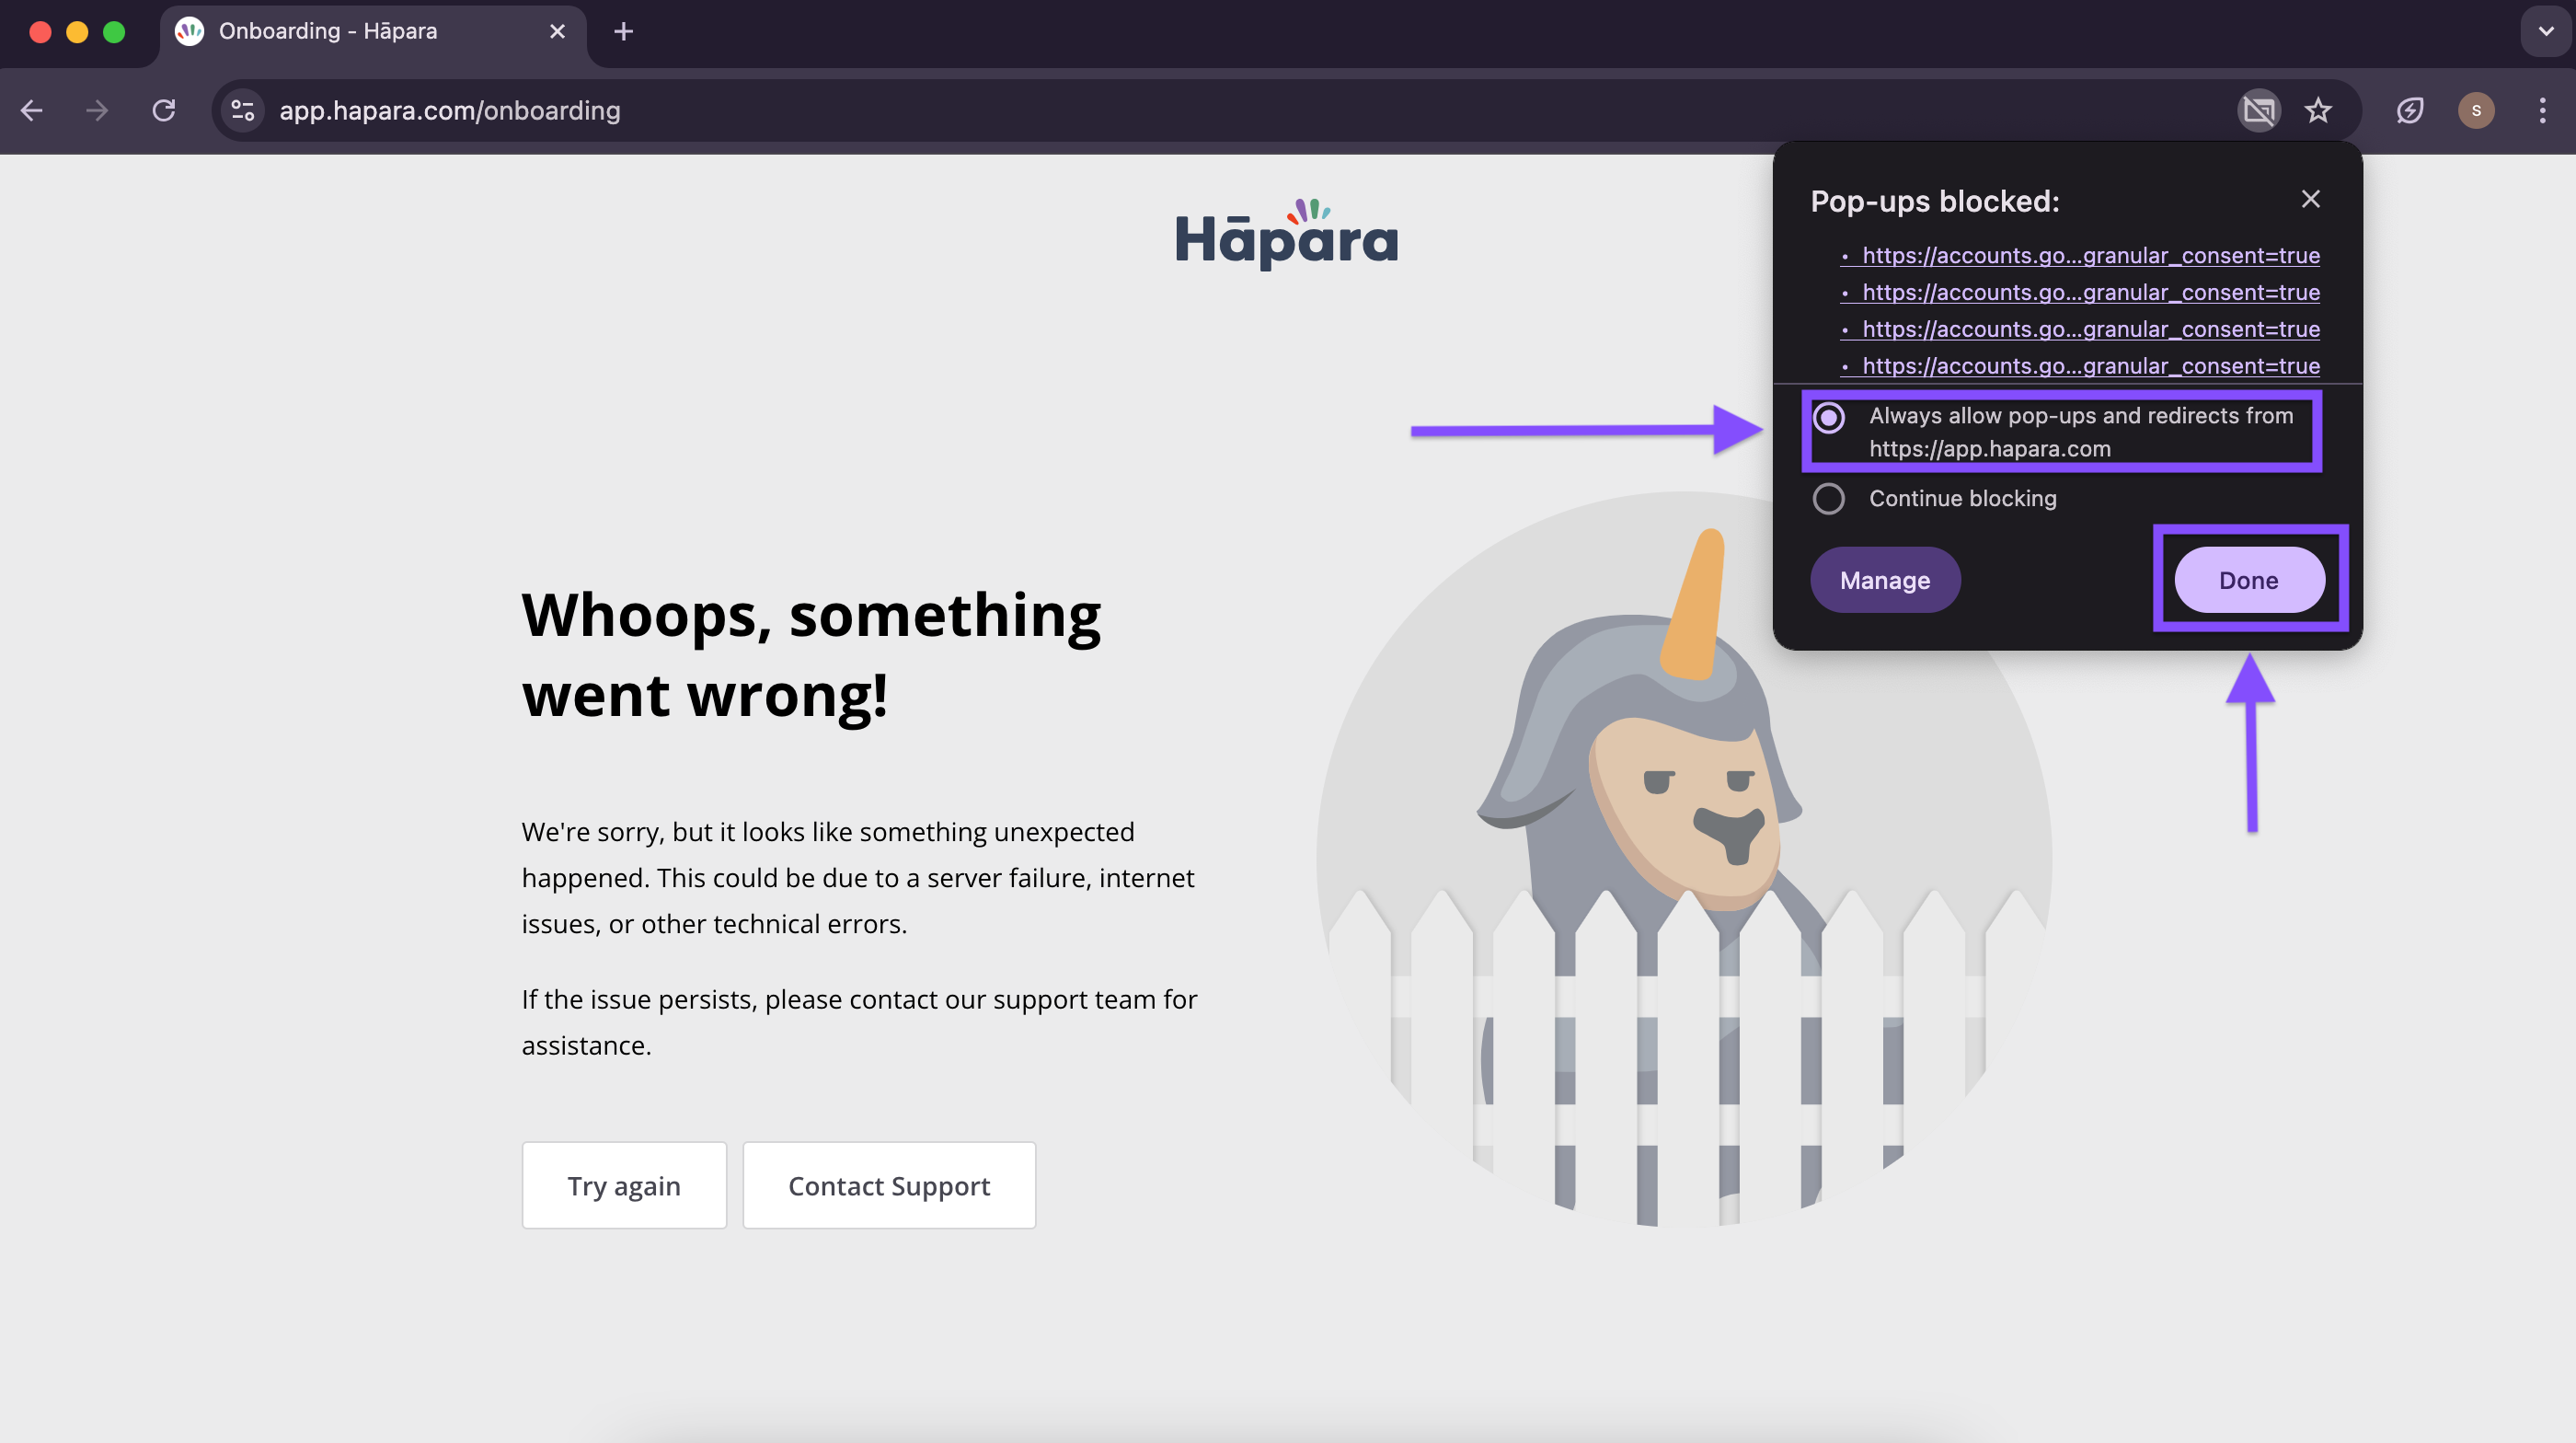Click the macOS green fullscreen window button
The width and height of the screenshot is (2576, 1443).
[x=114, y=32]
